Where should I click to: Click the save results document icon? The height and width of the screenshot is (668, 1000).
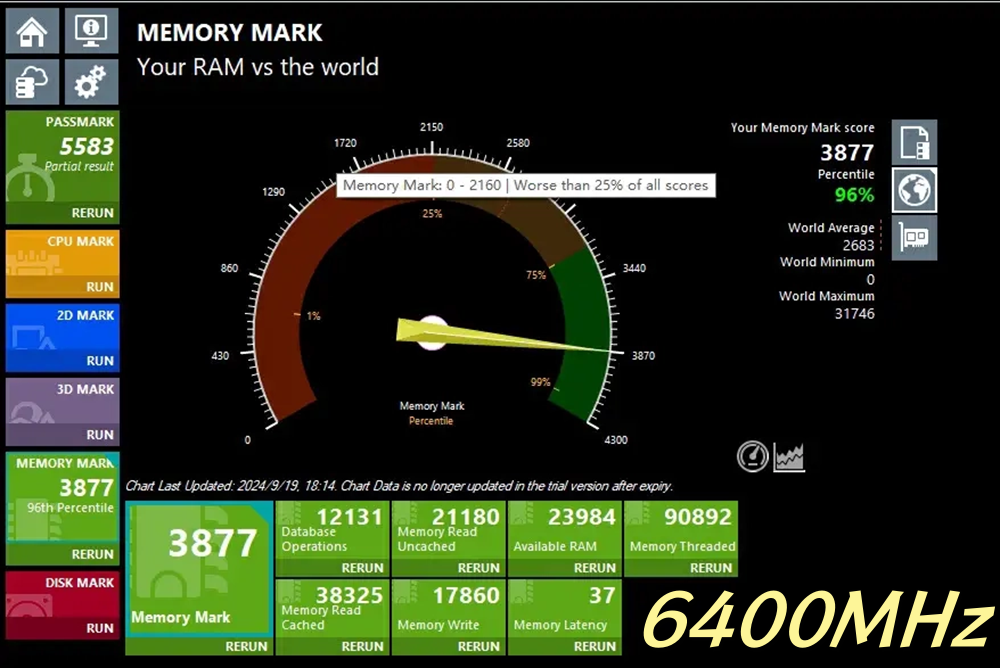coord(915,142)
